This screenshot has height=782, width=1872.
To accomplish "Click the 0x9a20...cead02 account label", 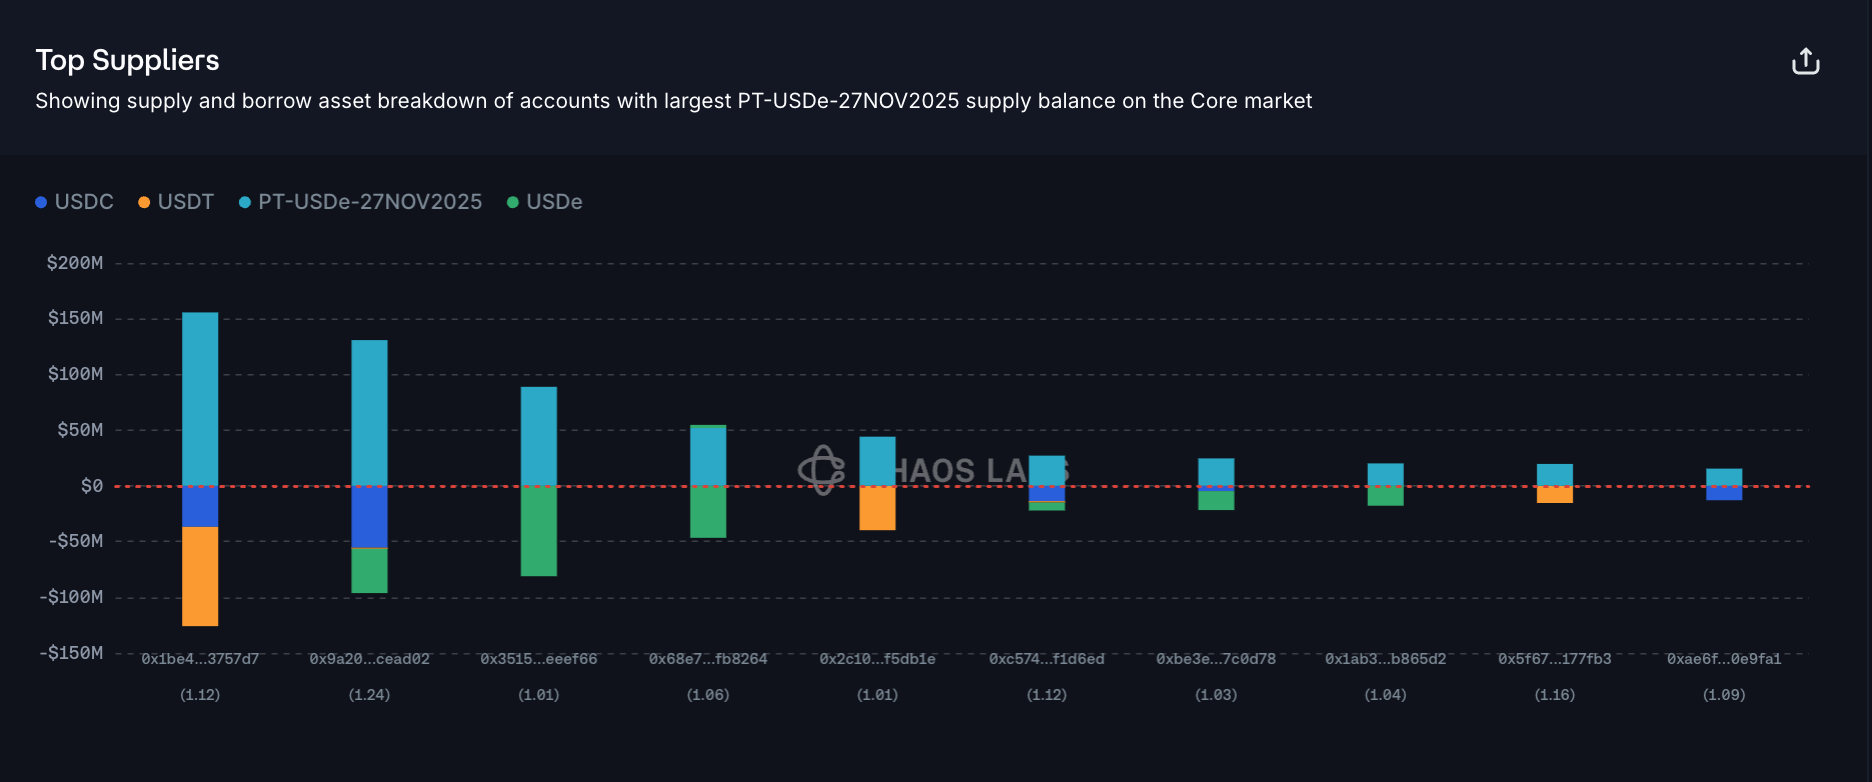I will 369,659.
